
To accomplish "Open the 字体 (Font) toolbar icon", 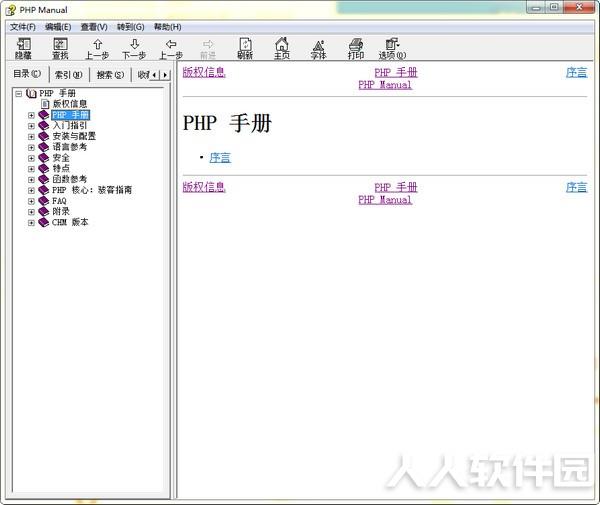I will [x=318, y=48].
